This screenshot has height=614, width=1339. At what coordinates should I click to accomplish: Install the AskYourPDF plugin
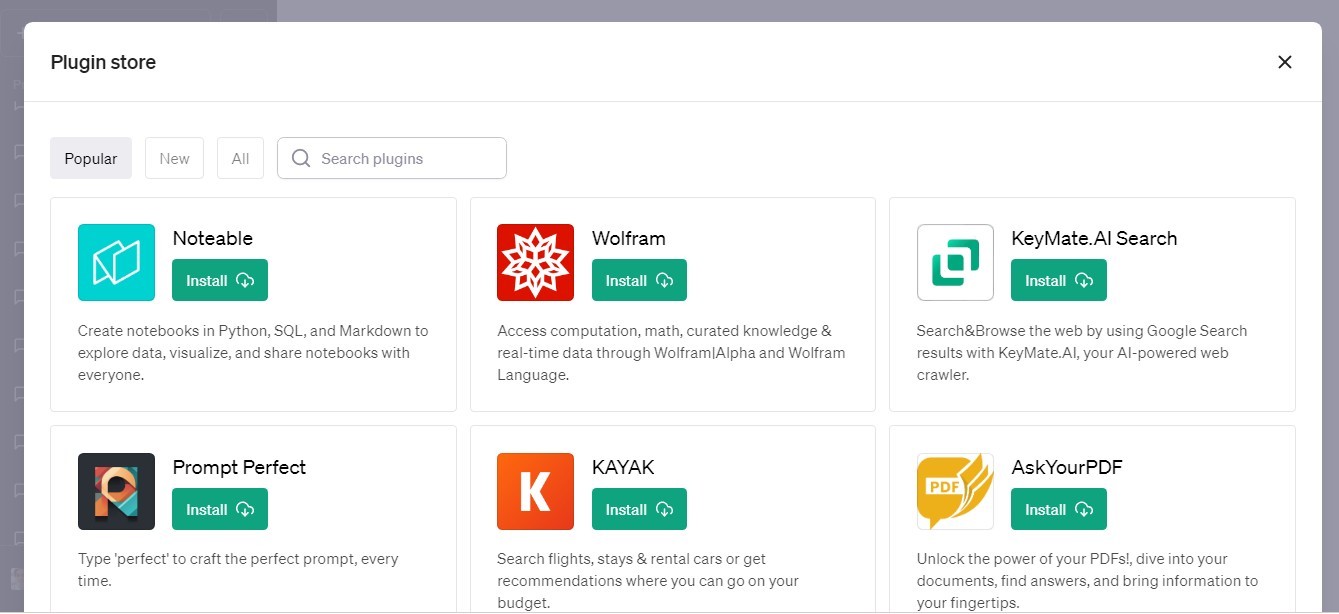pyautogui.click(x=1058, y=509)
